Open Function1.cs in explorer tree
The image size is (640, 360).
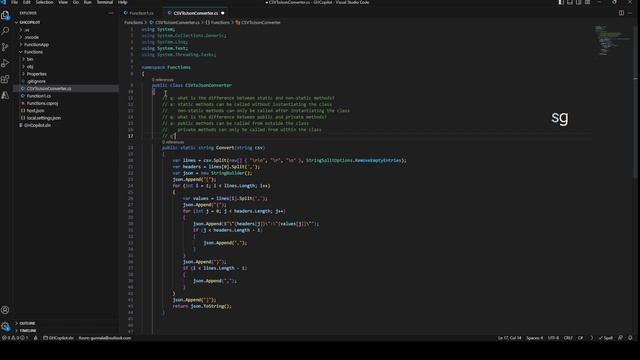(39, 96)
